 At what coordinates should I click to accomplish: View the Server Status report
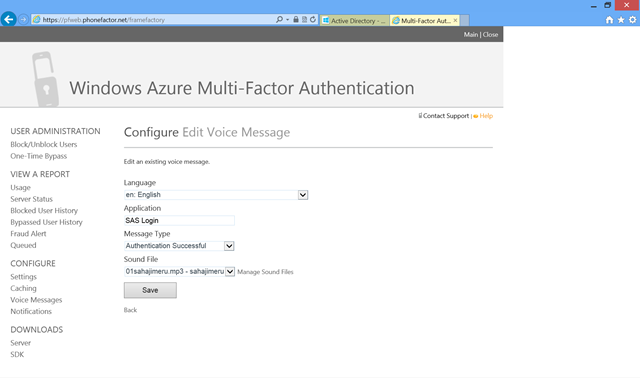tap(31, 199)
